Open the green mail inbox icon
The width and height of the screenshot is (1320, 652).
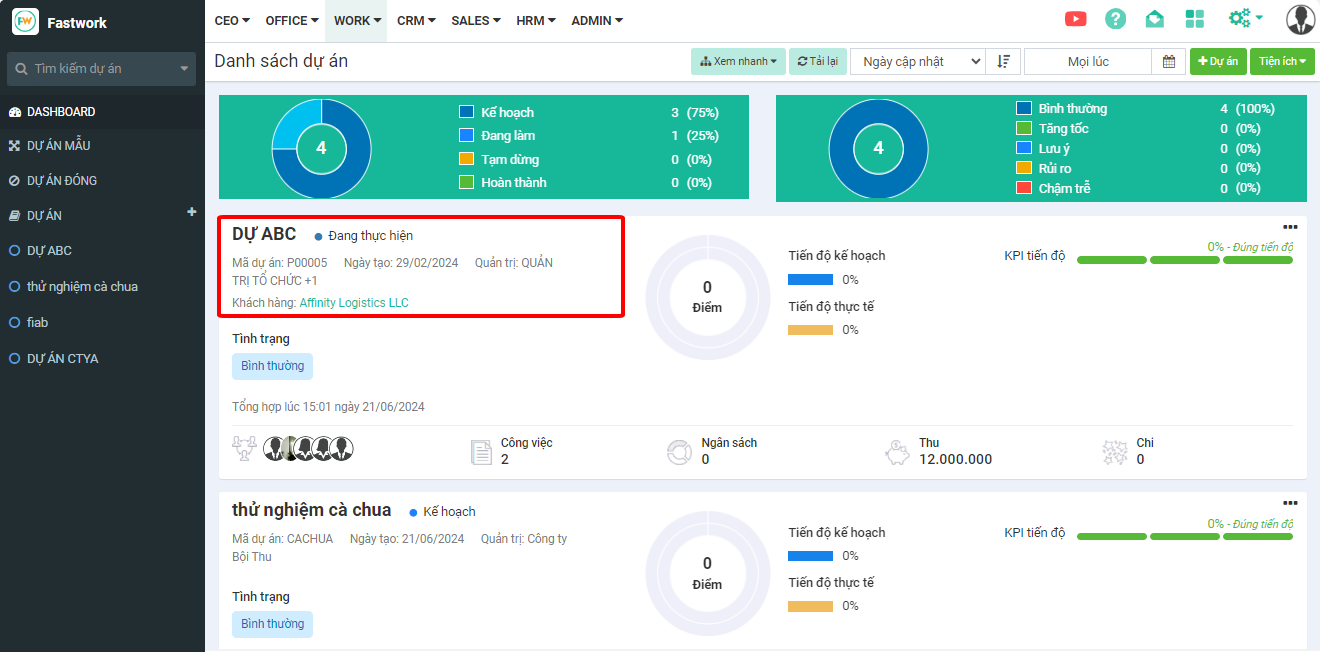(x=1155, y=19)
